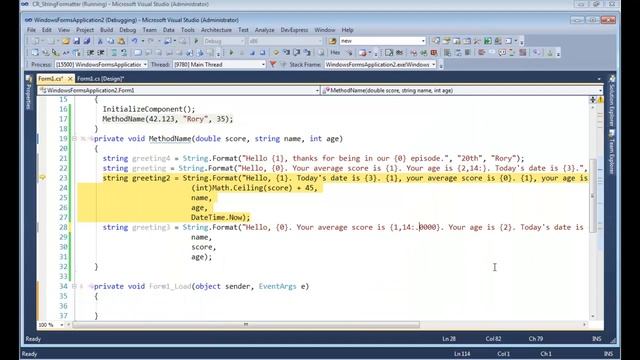Viewport: 640px width, 360px height.
Task: Open the Solution Explorer side tab
Action: [x=612, y=101]
